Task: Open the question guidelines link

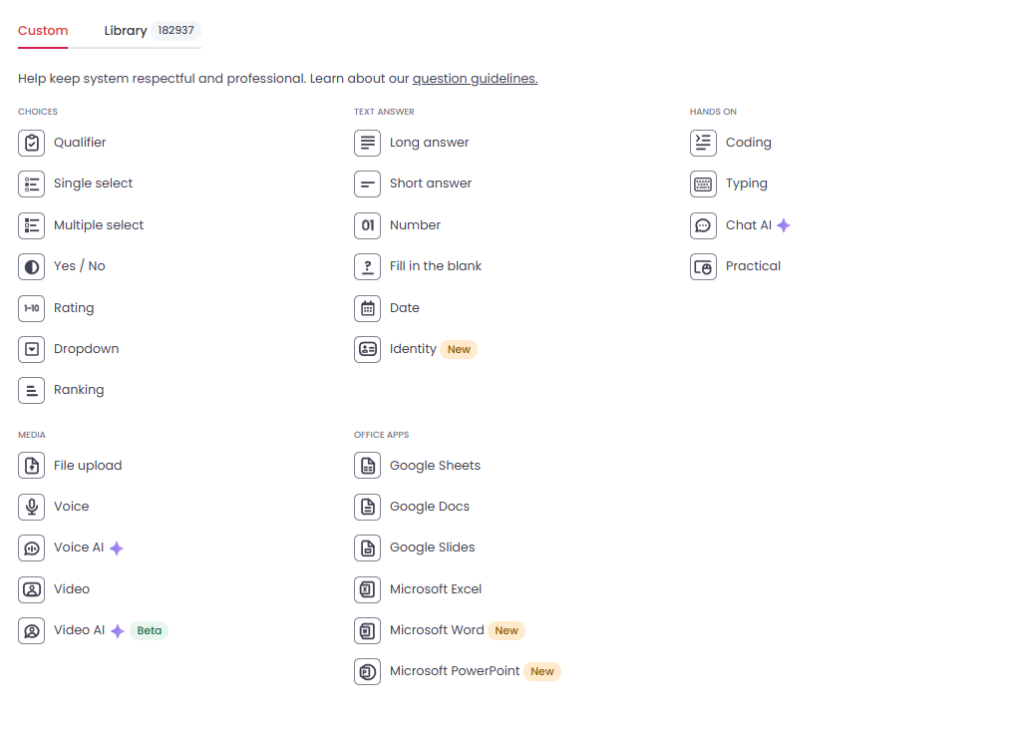Action: (x=474, y=77)
